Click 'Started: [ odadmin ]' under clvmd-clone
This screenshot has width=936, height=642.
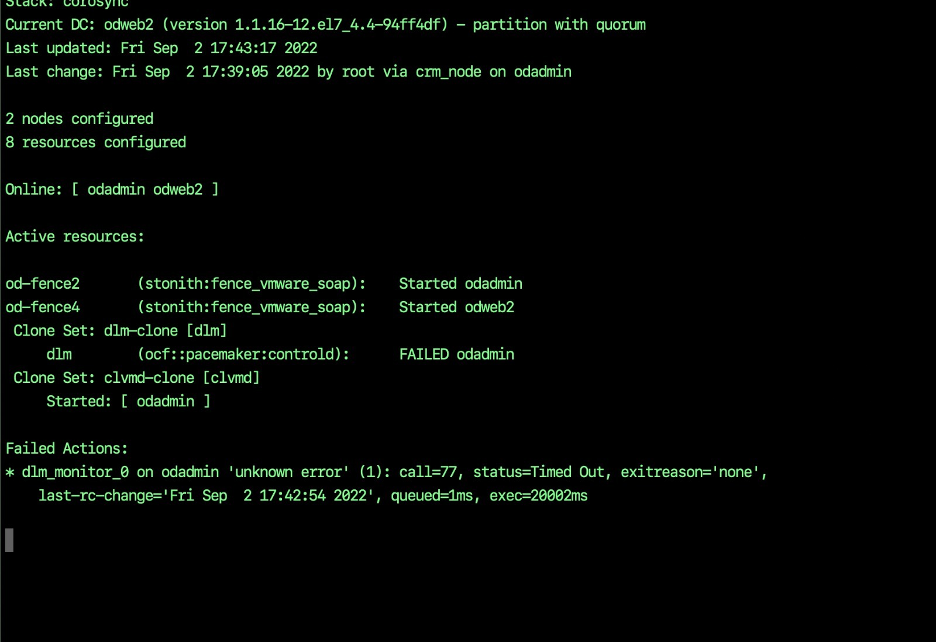point(128,401)
